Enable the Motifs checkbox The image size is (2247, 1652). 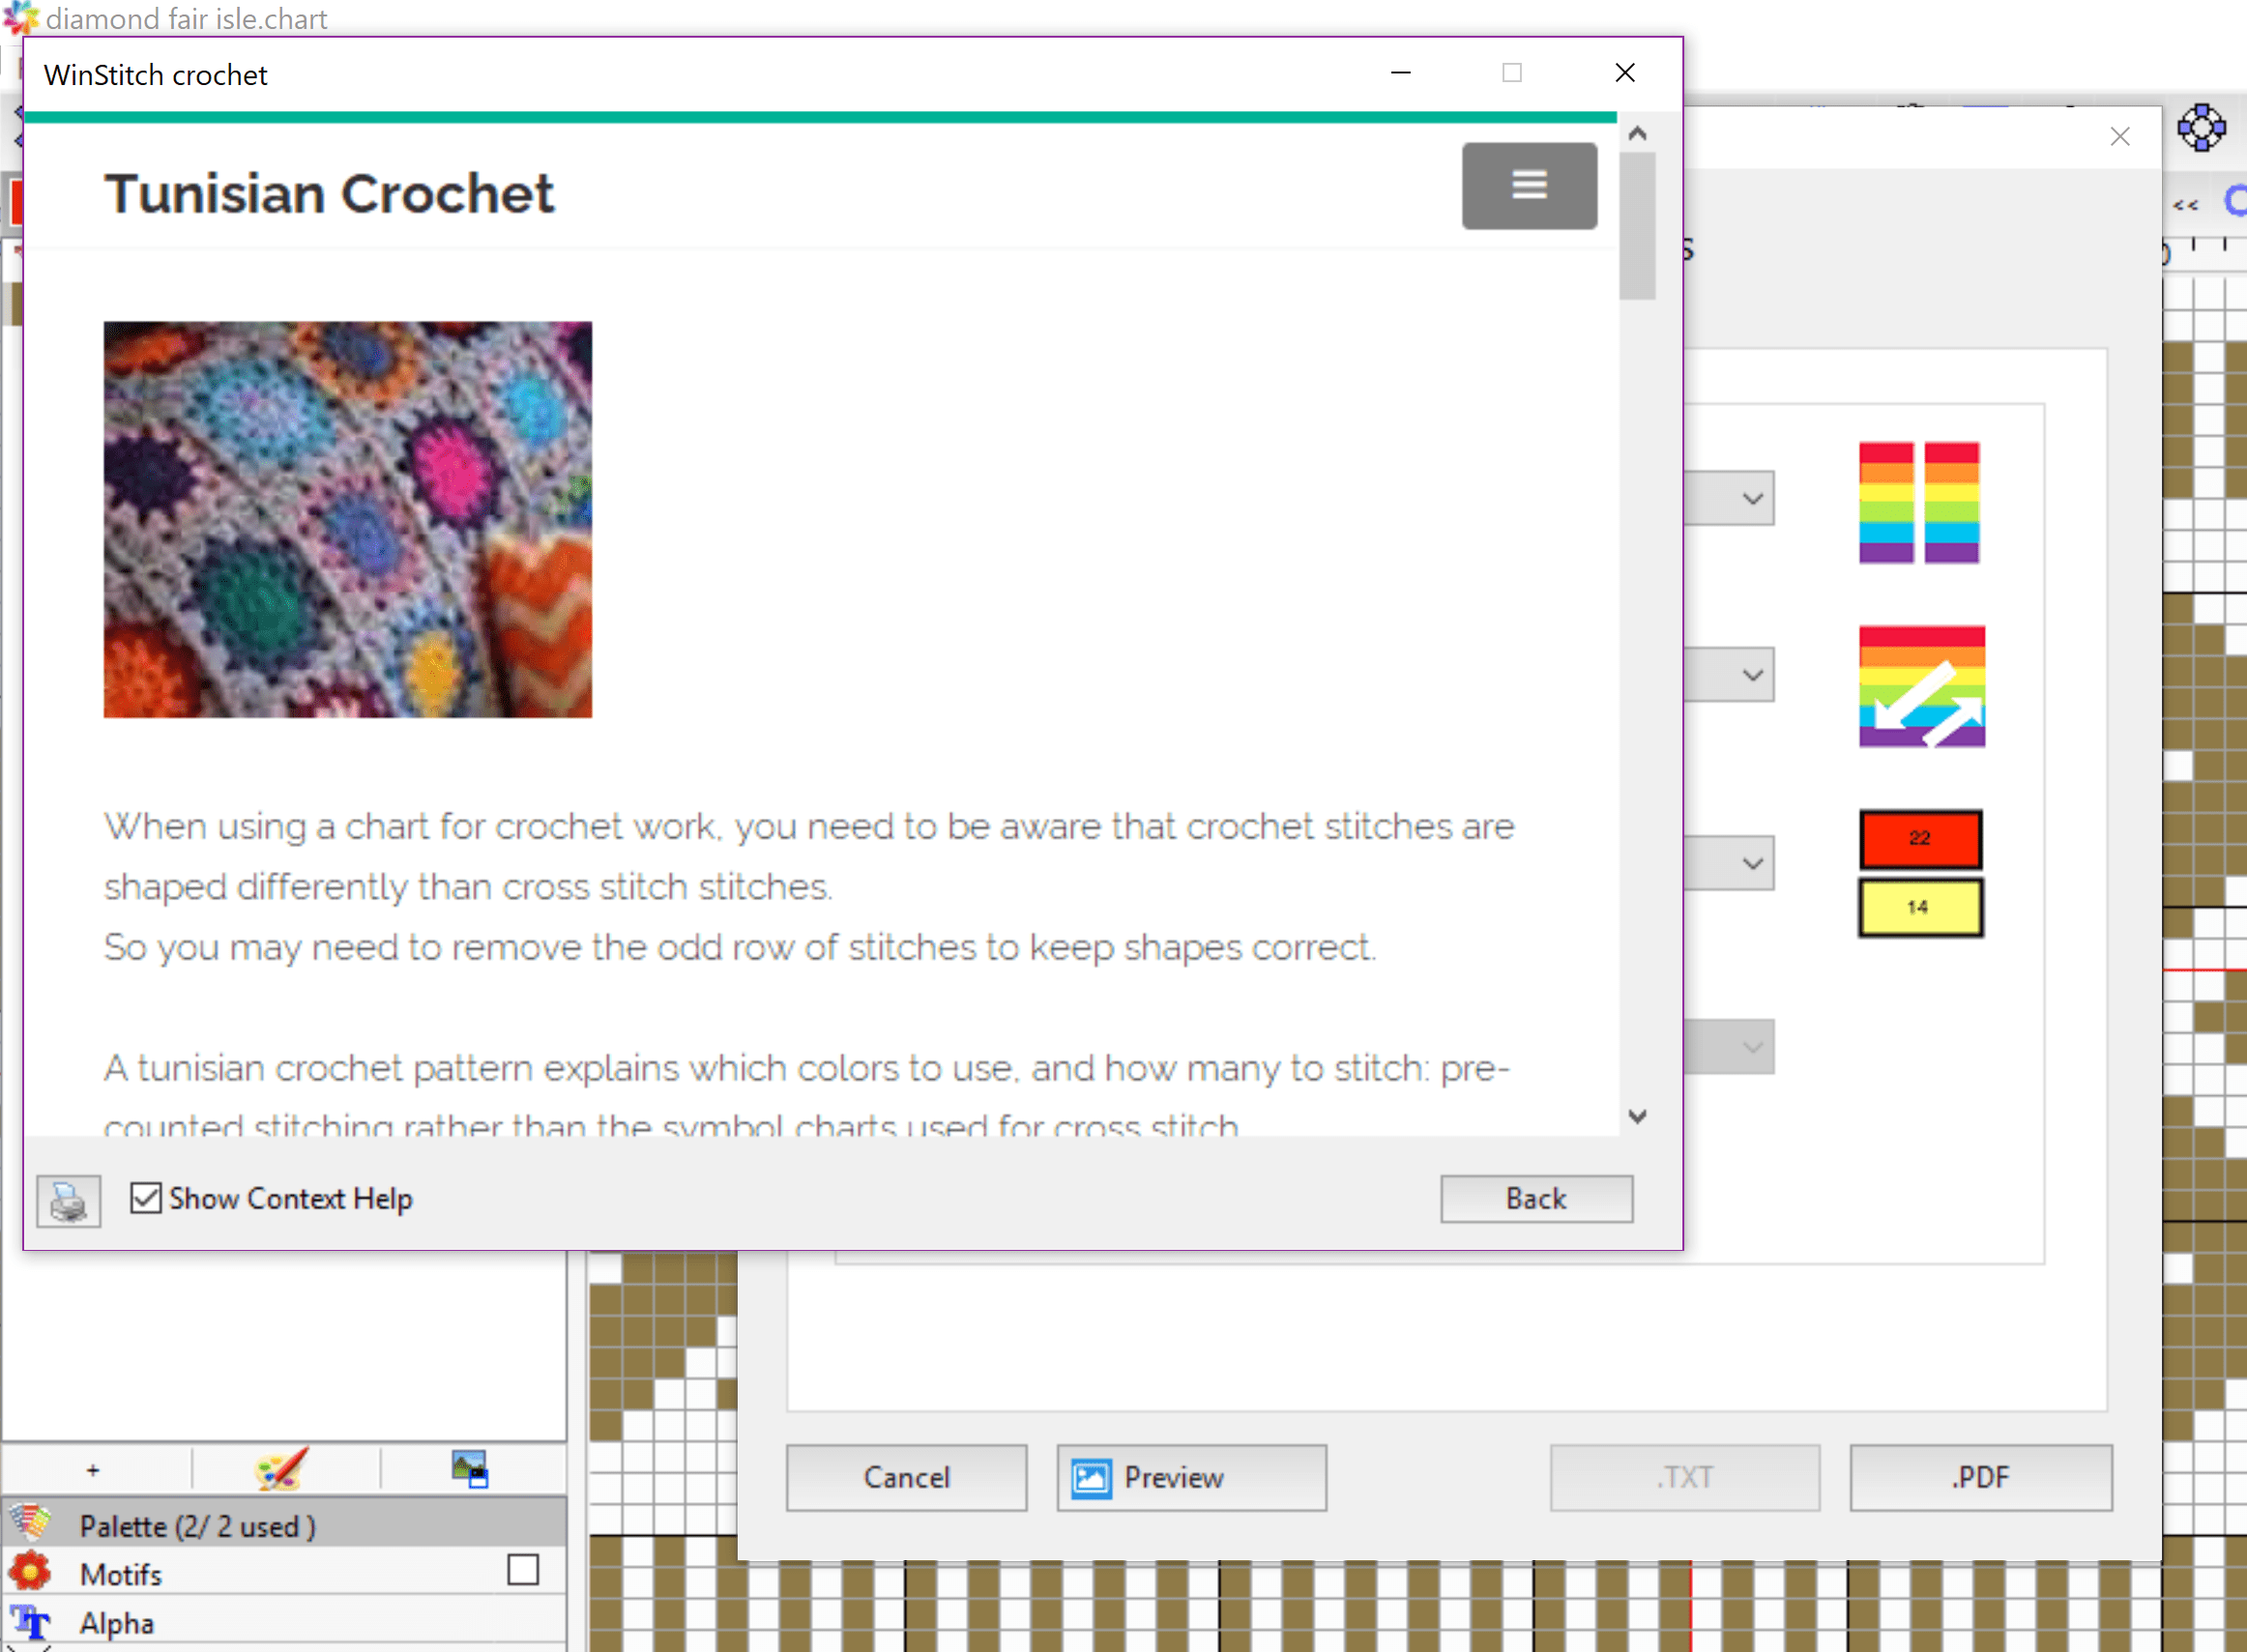524,1570
